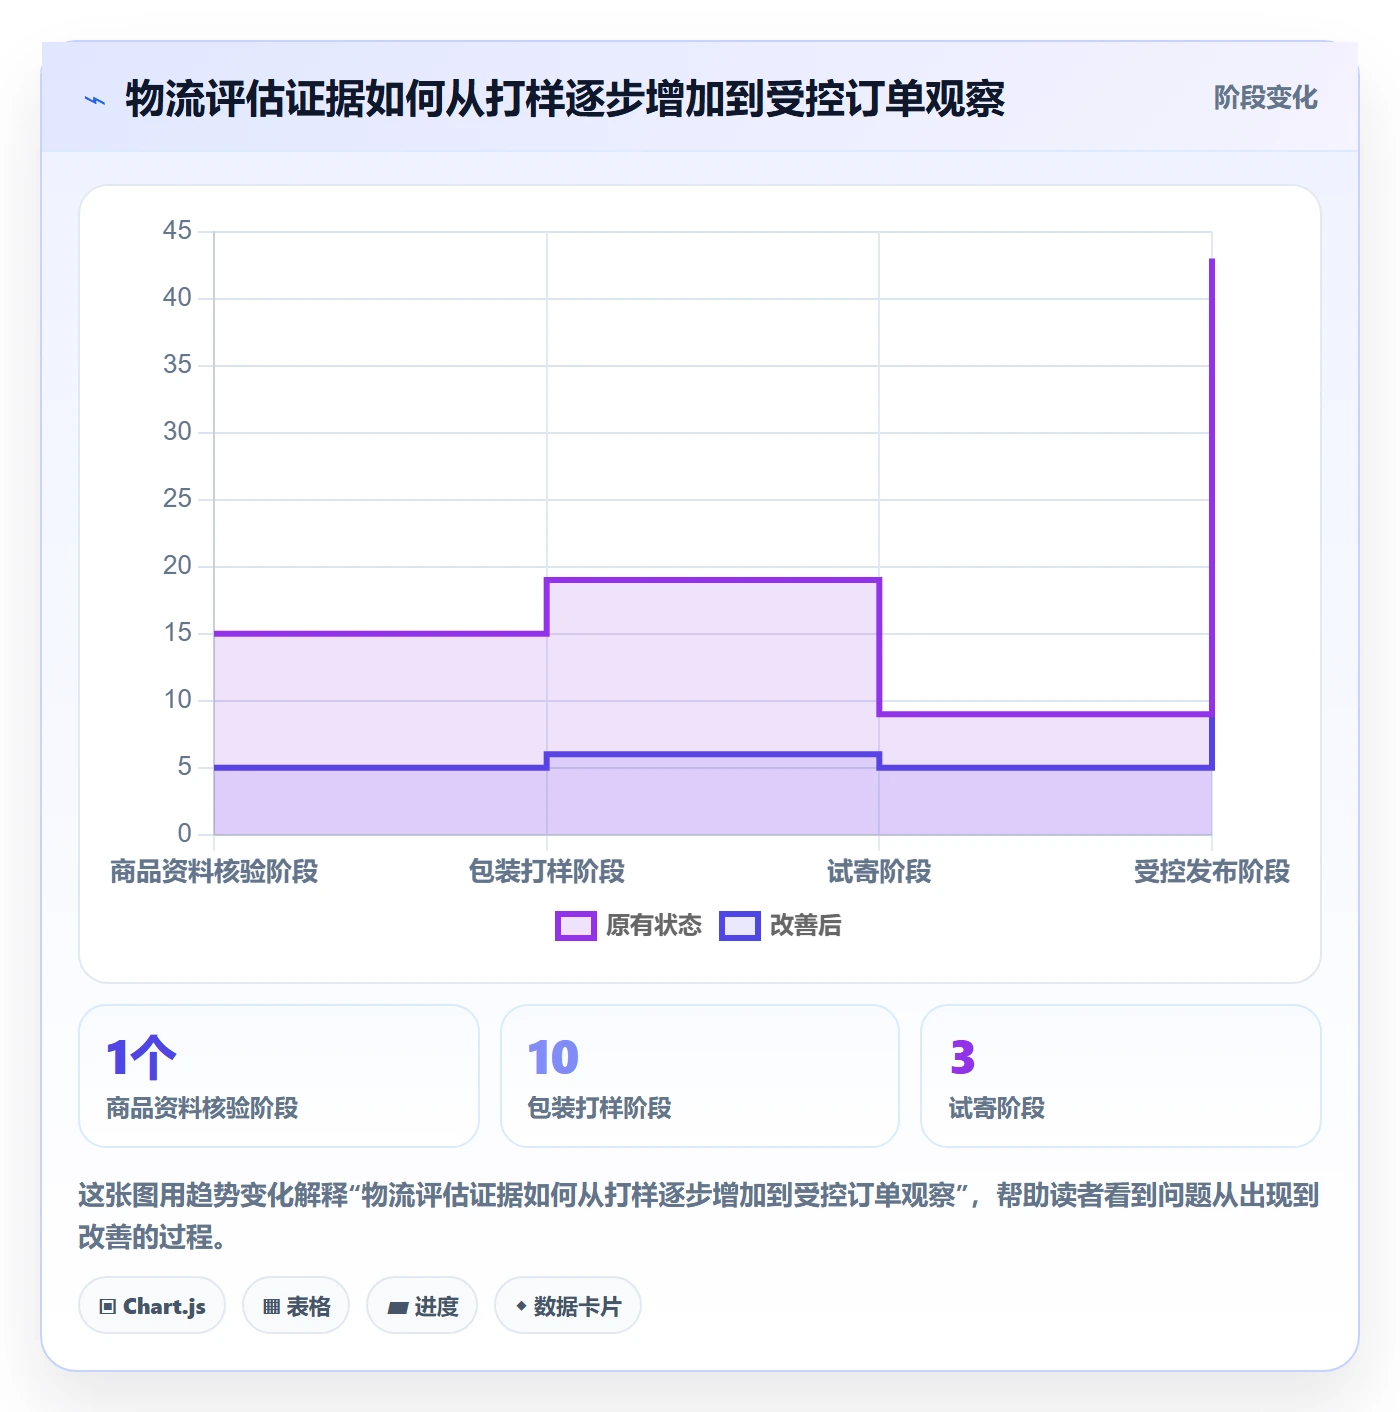1400x1412 pixels.
Task: Click the lightning icon beside the title
Action: pos(95,100)
